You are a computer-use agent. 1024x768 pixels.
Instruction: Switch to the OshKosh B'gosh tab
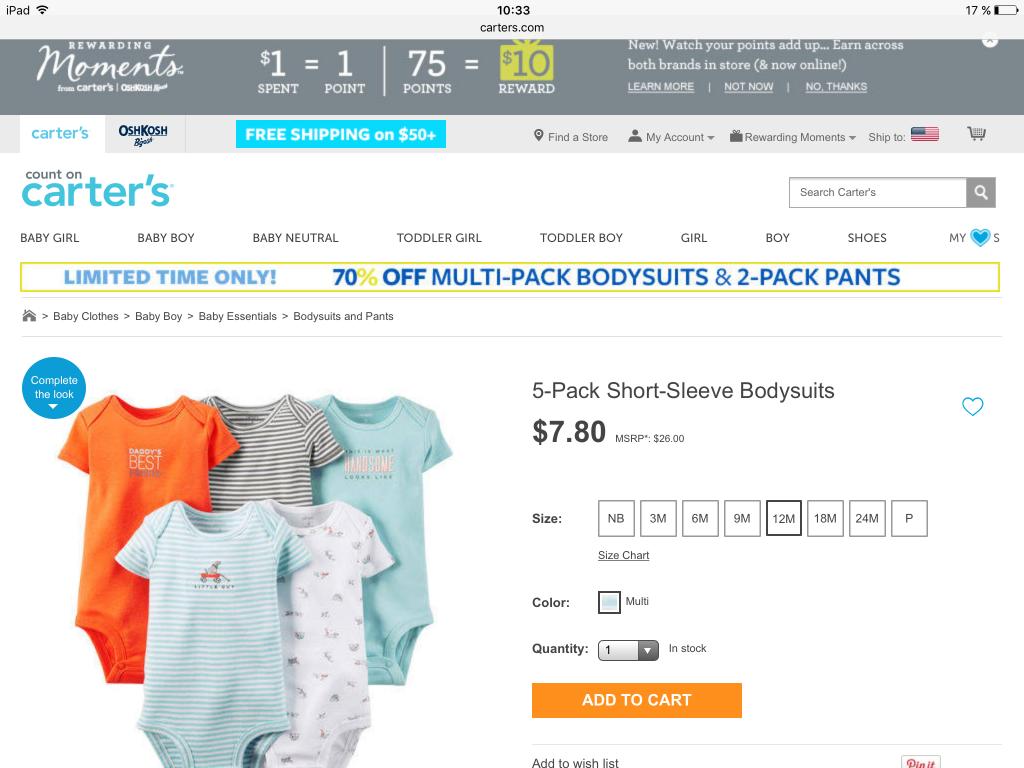point(143,135)
